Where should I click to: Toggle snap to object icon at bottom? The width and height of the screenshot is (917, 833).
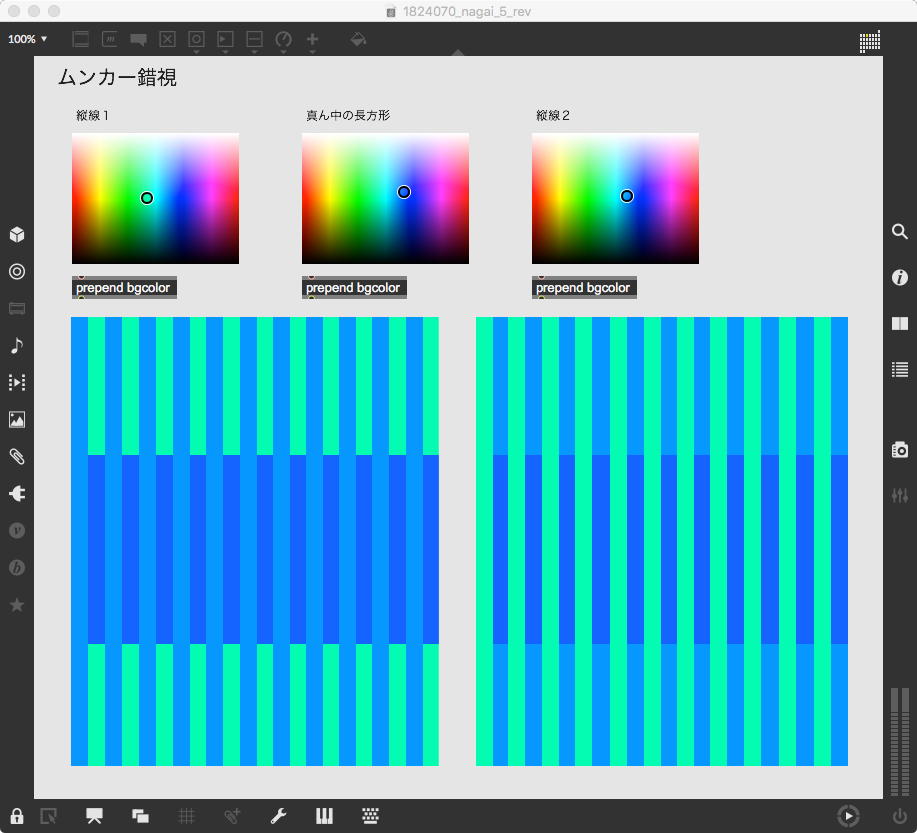pos(232,816)
